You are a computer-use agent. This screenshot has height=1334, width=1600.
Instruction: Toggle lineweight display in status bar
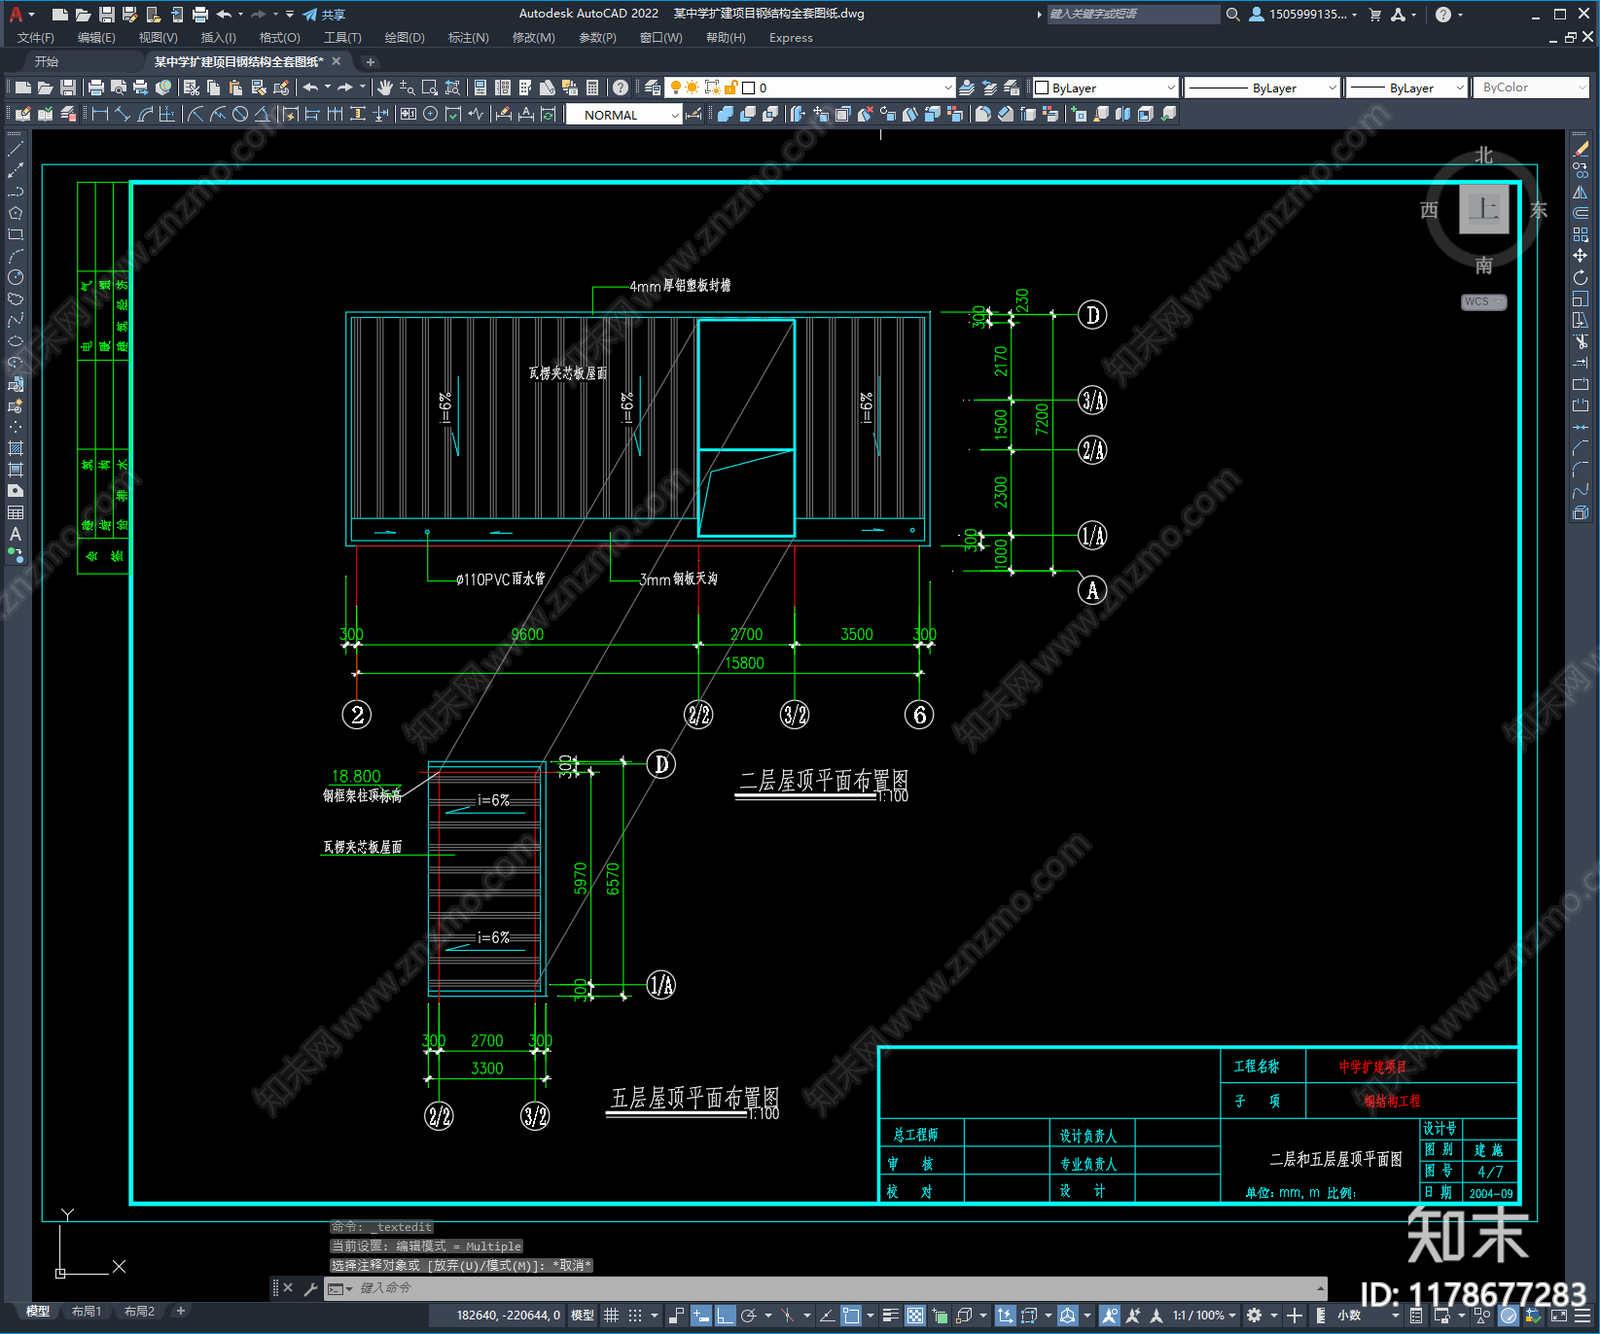pyautogui.click(x=890, y=1315)
